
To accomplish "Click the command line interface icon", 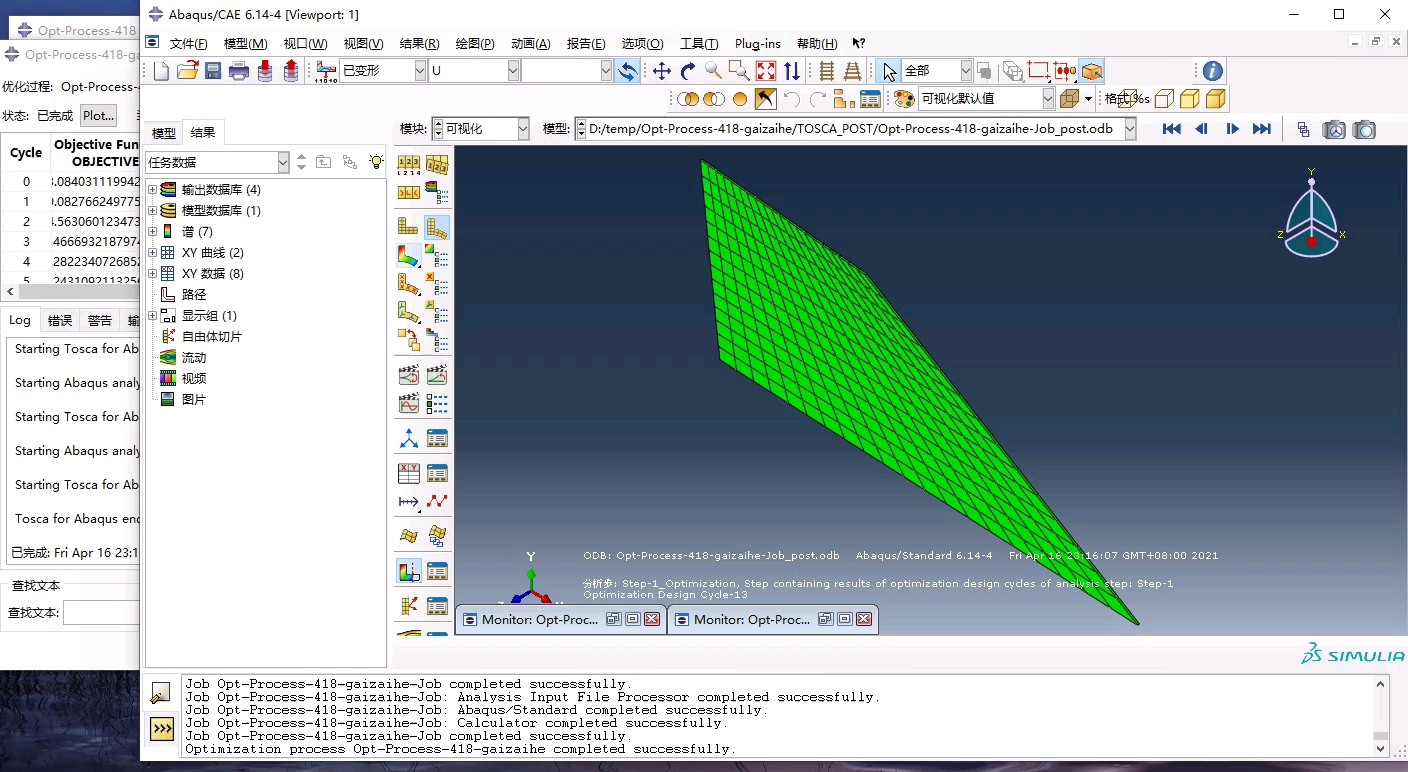I will pyautogui.click(x=162, y=729).
